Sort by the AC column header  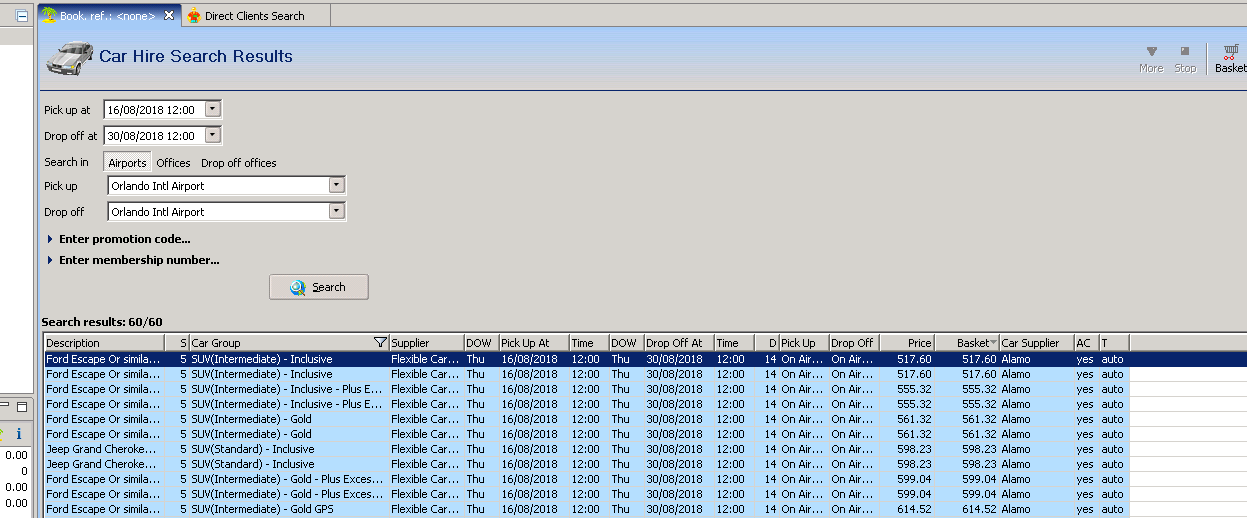tap(1086, 343)
